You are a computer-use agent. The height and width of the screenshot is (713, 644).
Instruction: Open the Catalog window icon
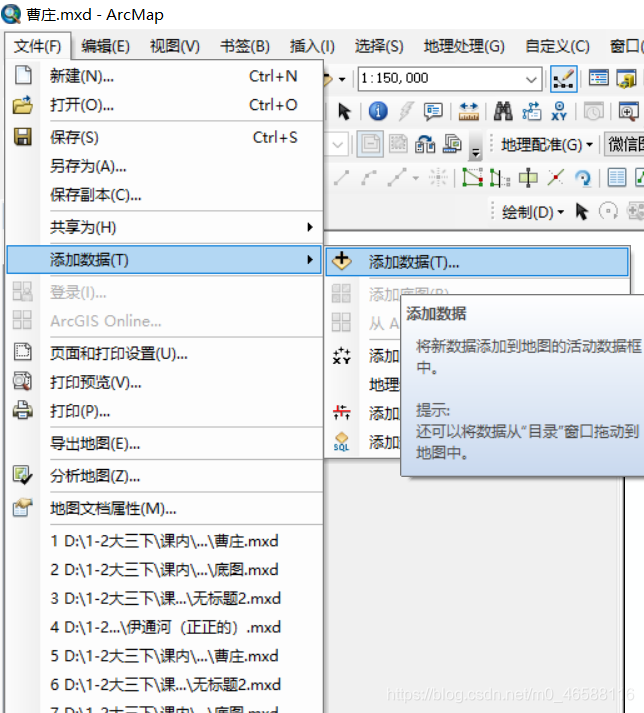[x=627, y=79]
